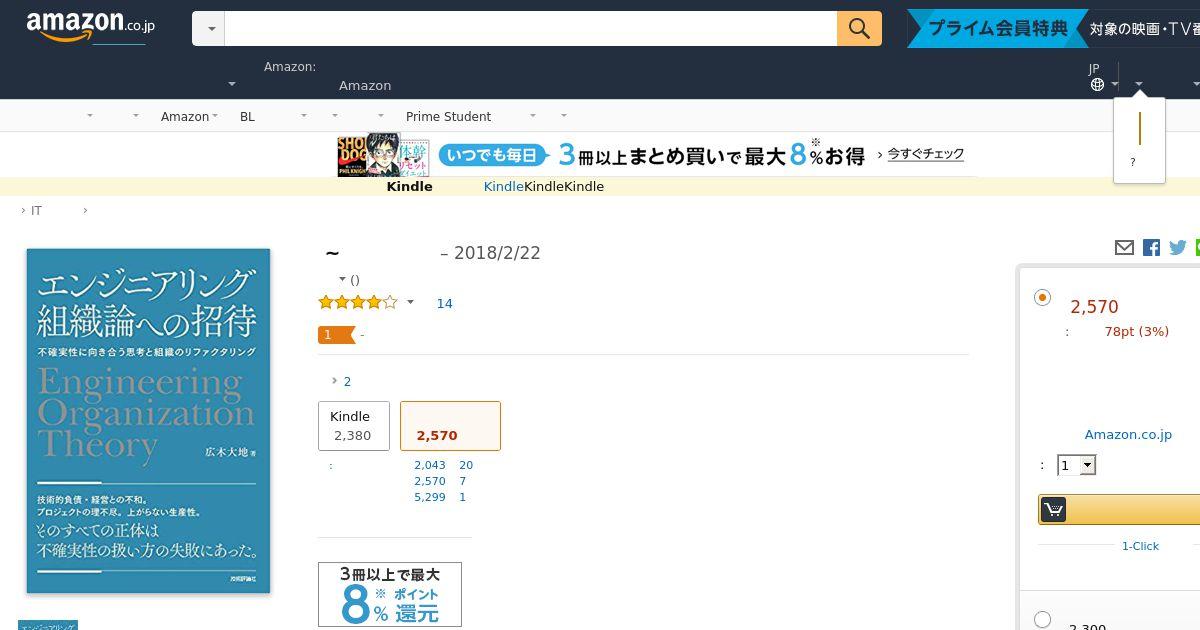
Task: Click the IT breadcrumb link
Action: tap(37, 211)
